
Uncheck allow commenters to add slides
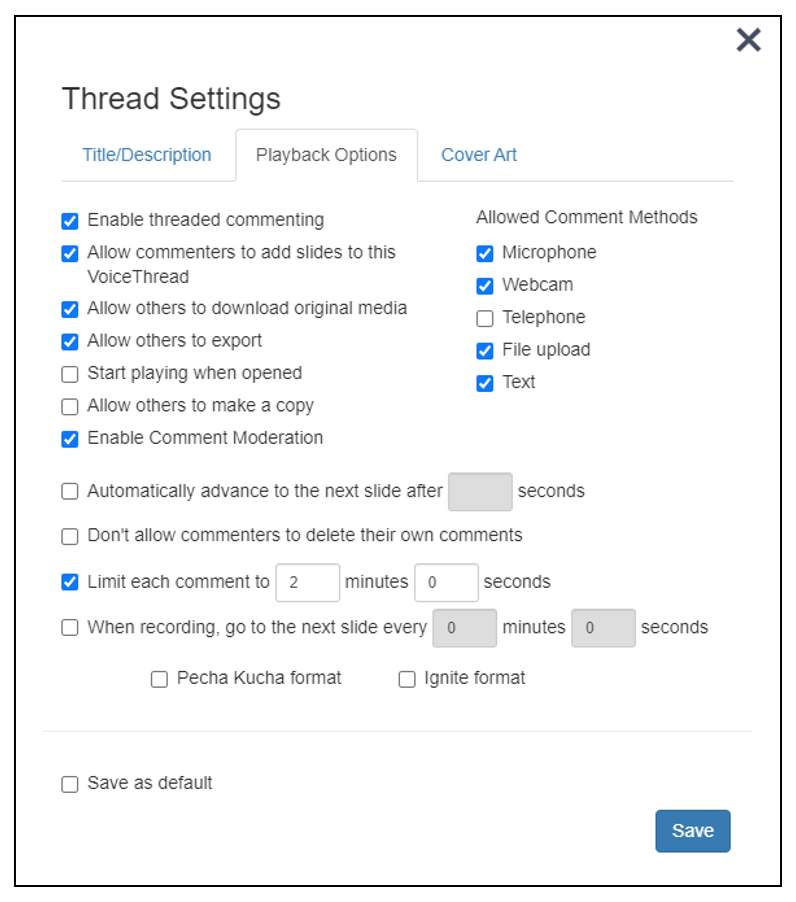(69, 253)
